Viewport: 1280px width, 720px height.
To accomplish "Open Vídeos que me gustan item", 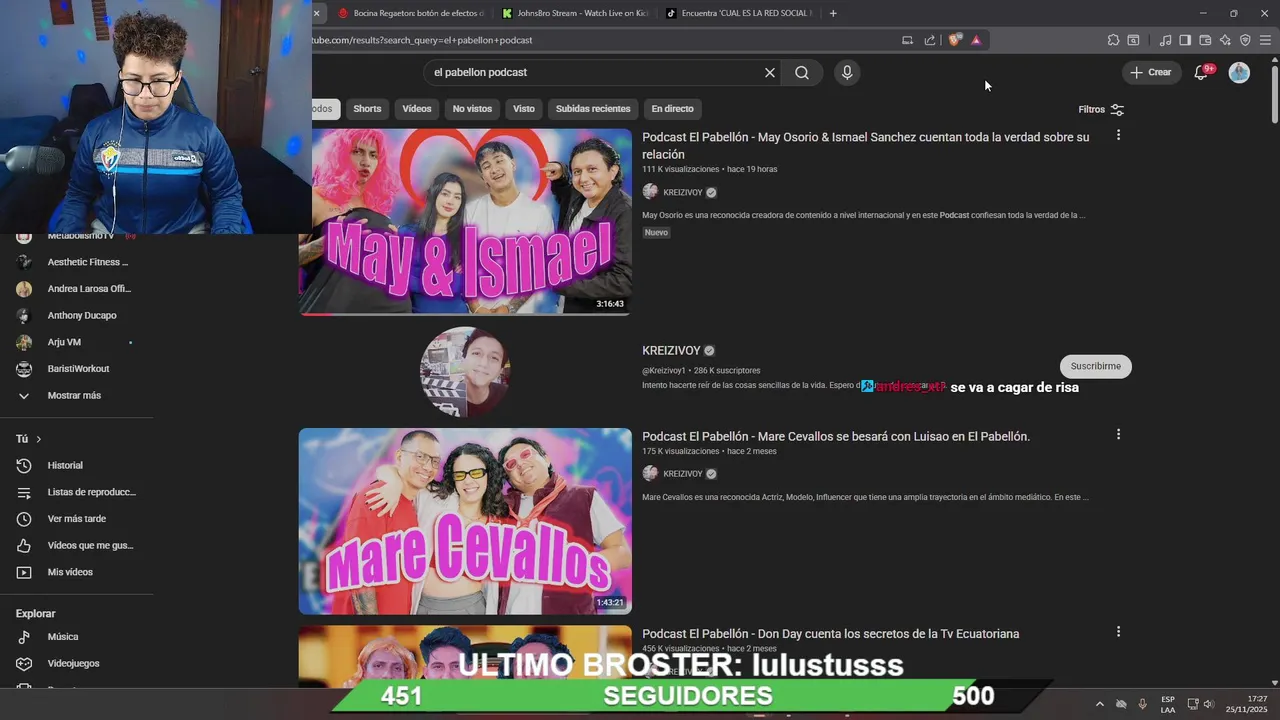I will [74, 545].
